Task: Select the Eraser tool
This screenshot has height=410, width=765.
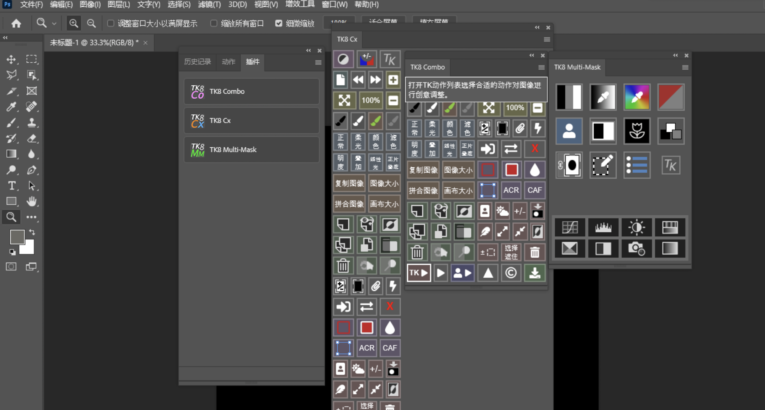Action: pos(32,138)
